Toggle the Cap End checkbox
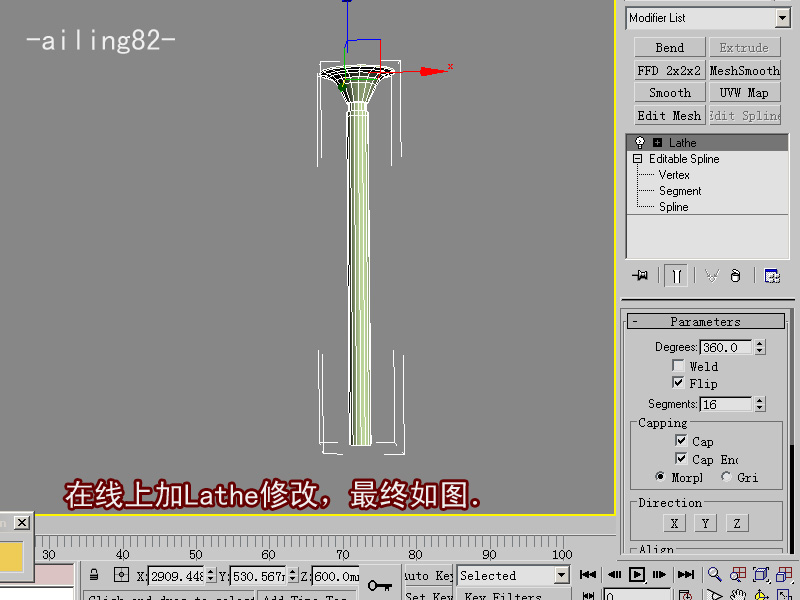 click(x=681, y=459)
